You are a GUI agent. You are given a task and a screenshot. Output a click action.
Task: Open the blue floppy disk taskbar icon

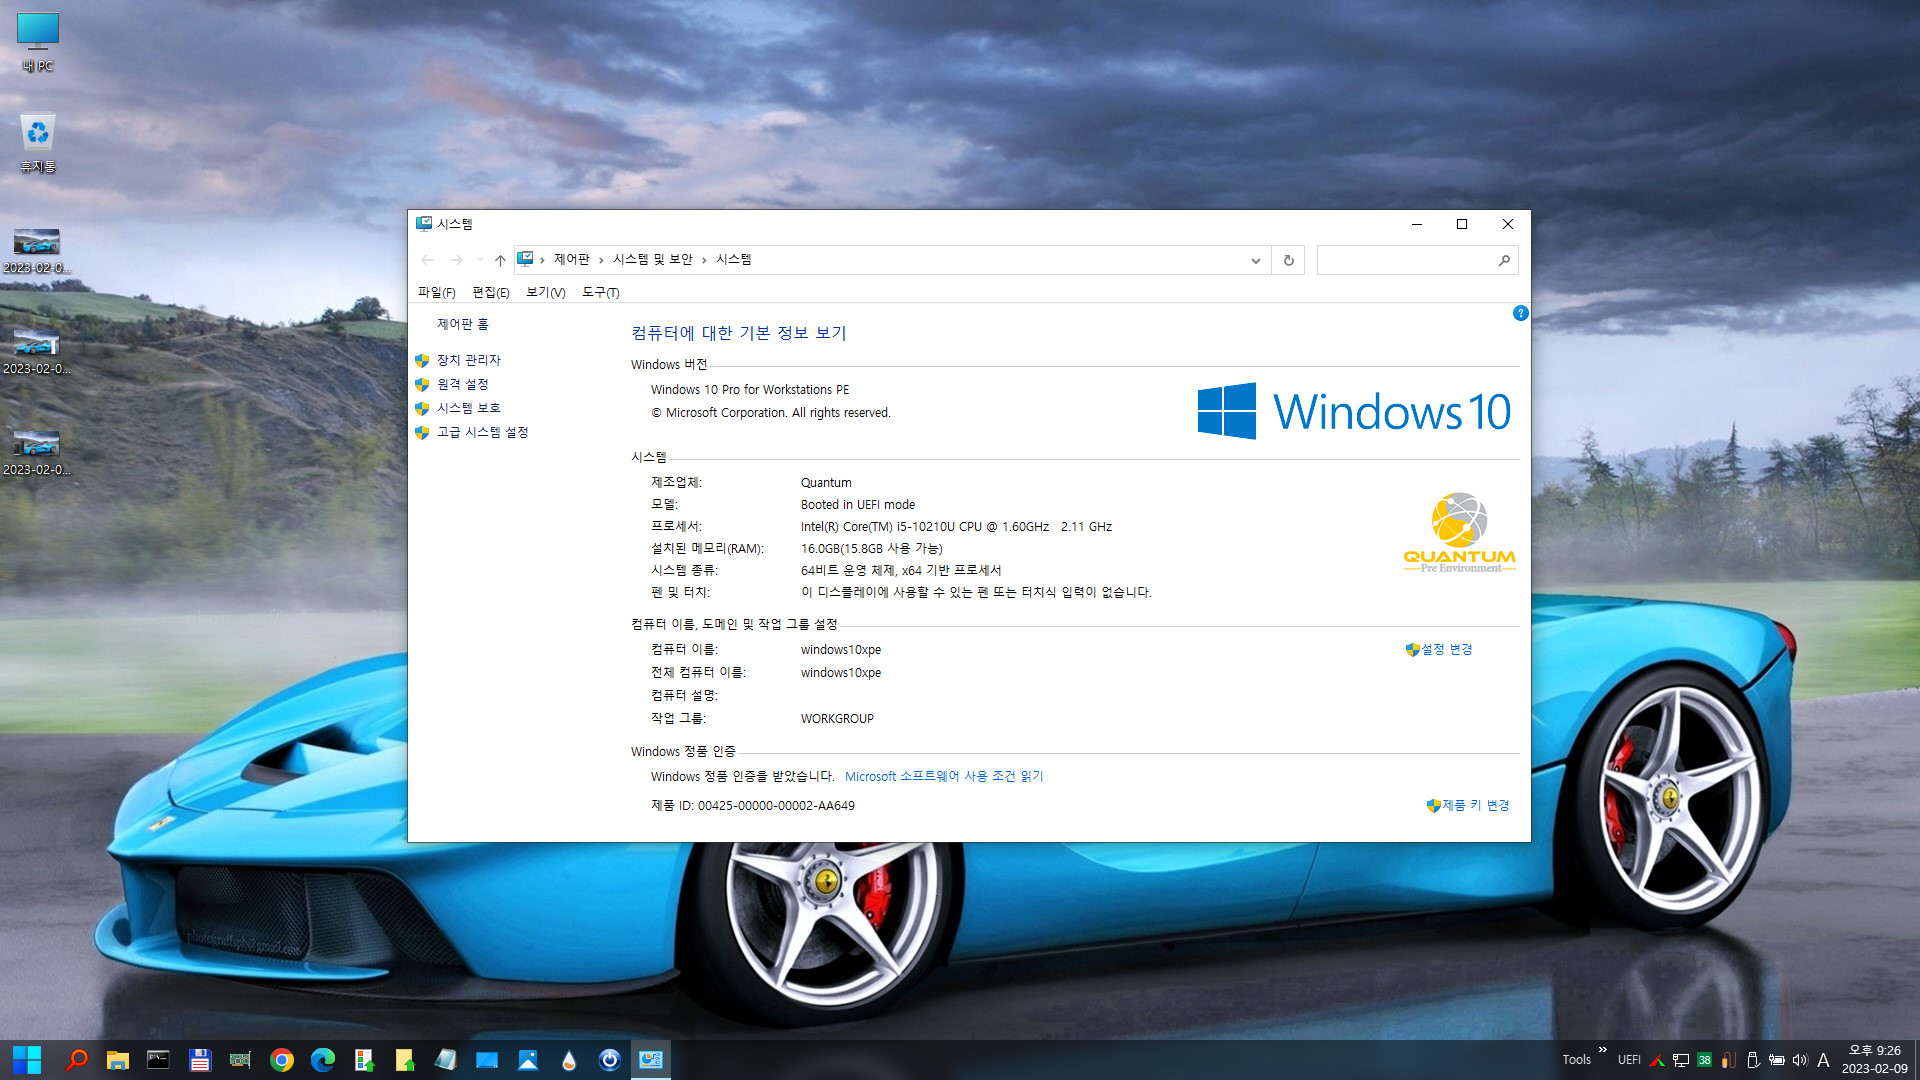(x=200, y=1060)
